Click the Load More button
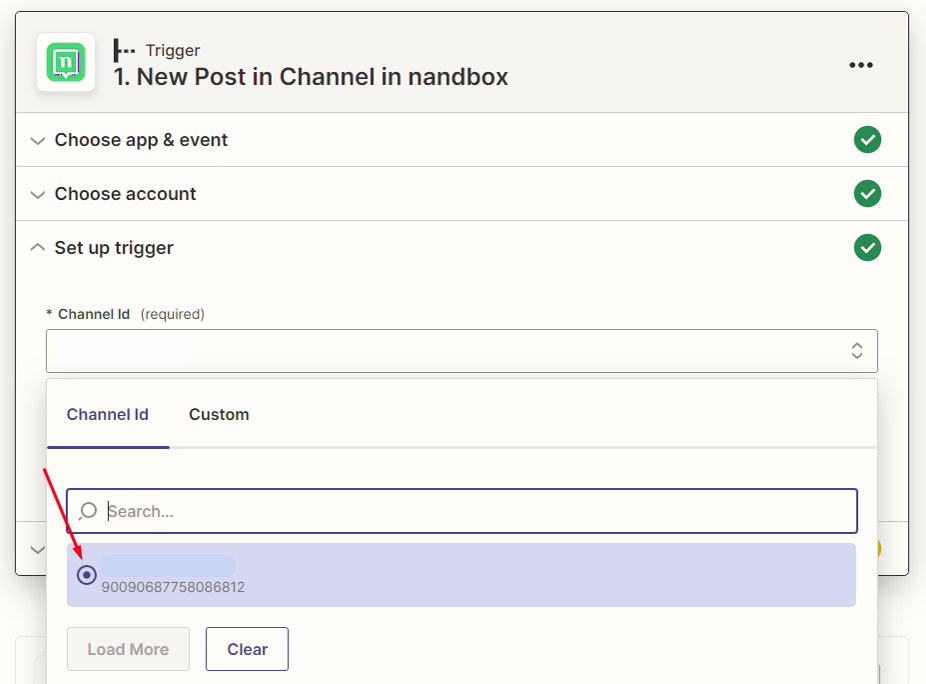The image size is (926, 684). (128, 649)
